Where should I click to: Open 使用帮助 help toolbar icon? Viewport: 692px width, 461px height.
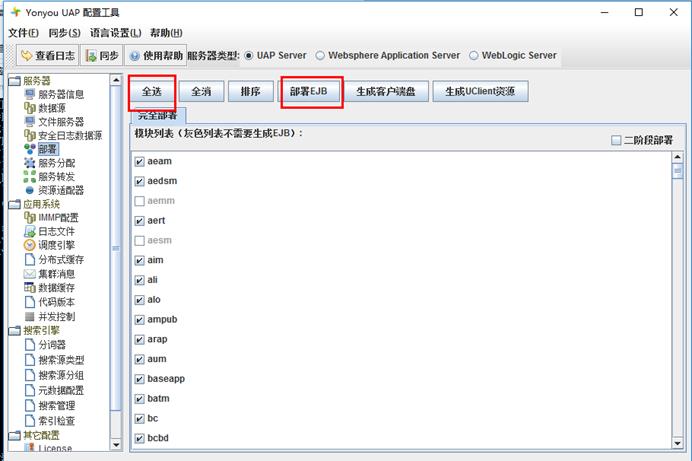coord(135,56)
